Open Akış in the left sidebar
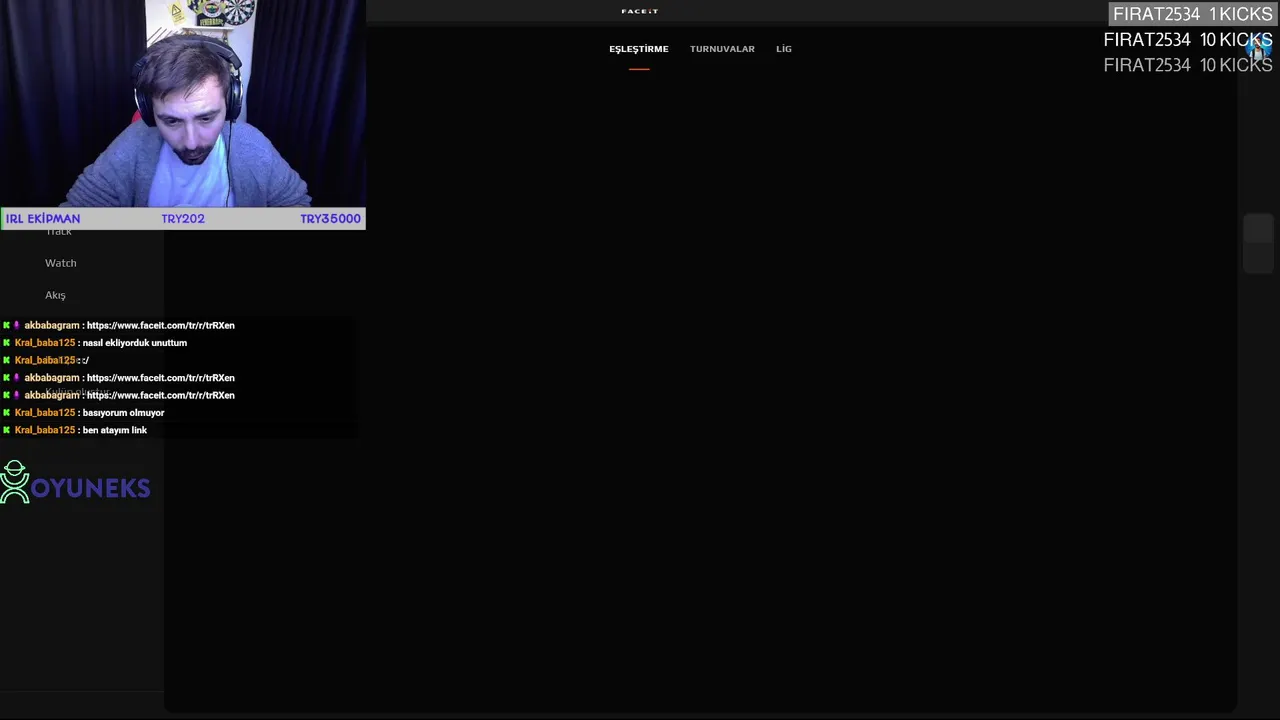This screenshot has width=1280, height=720. [x=55, y=295]
